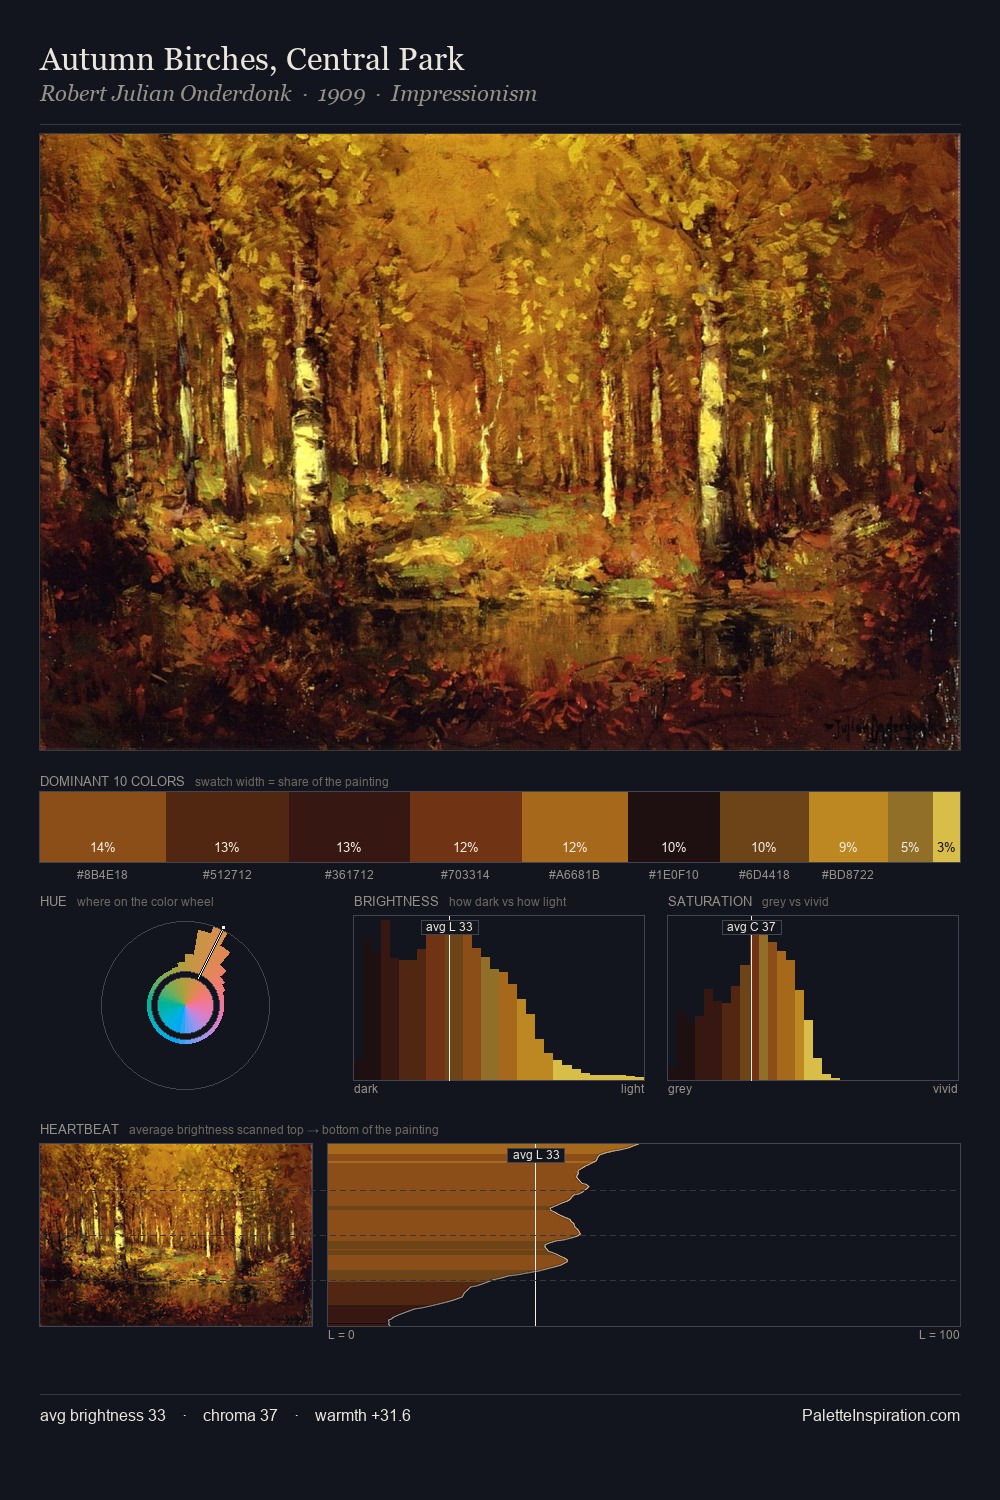1000x1500 pixels.
Task: Click the 'grey' axis label under saturation
Action: (680, 1088)
